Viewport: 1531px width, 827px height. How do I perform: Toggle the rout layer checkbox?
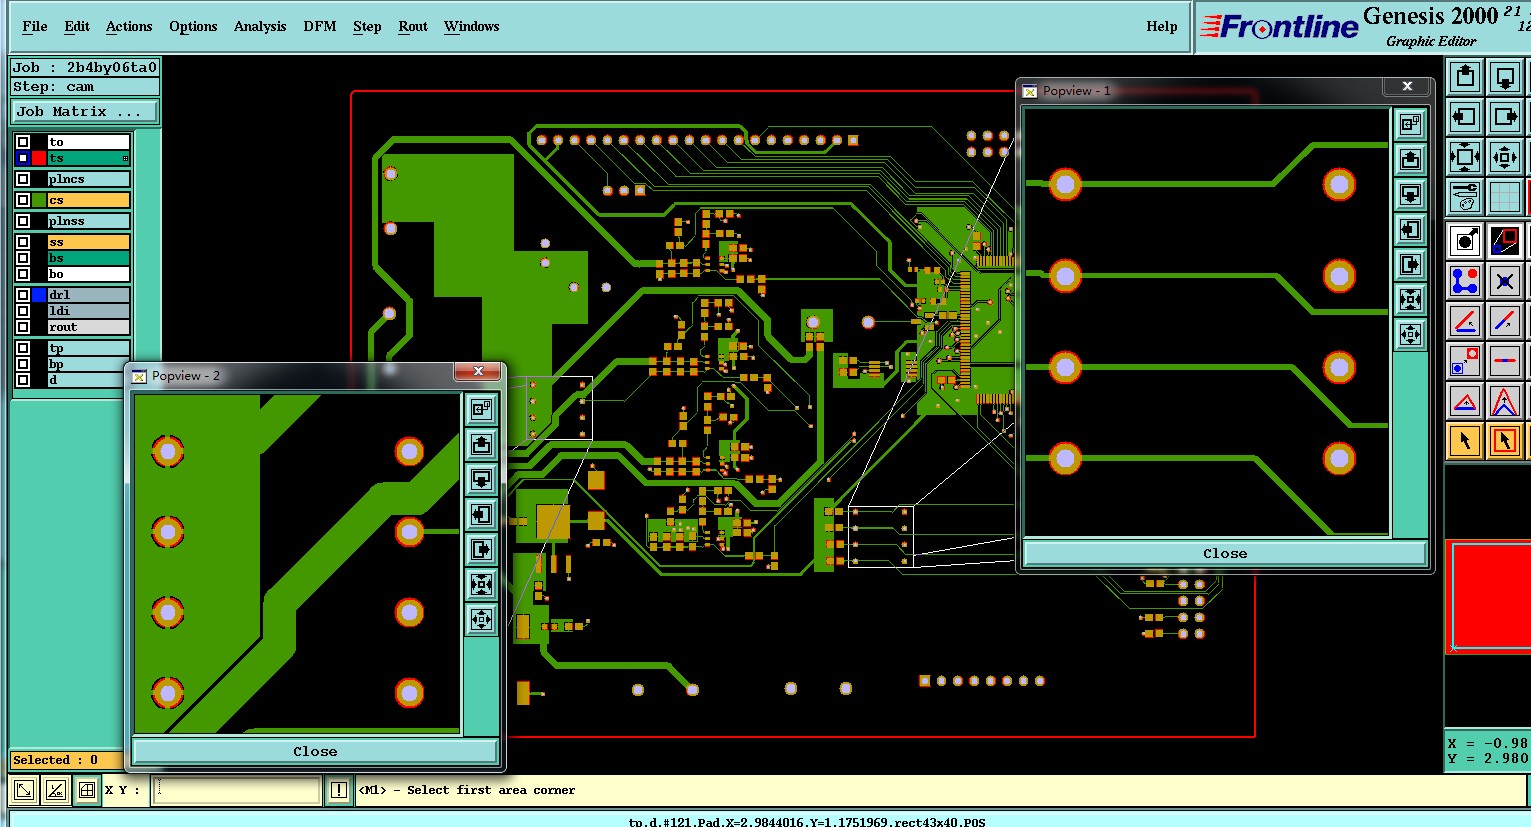pos(23,327)
